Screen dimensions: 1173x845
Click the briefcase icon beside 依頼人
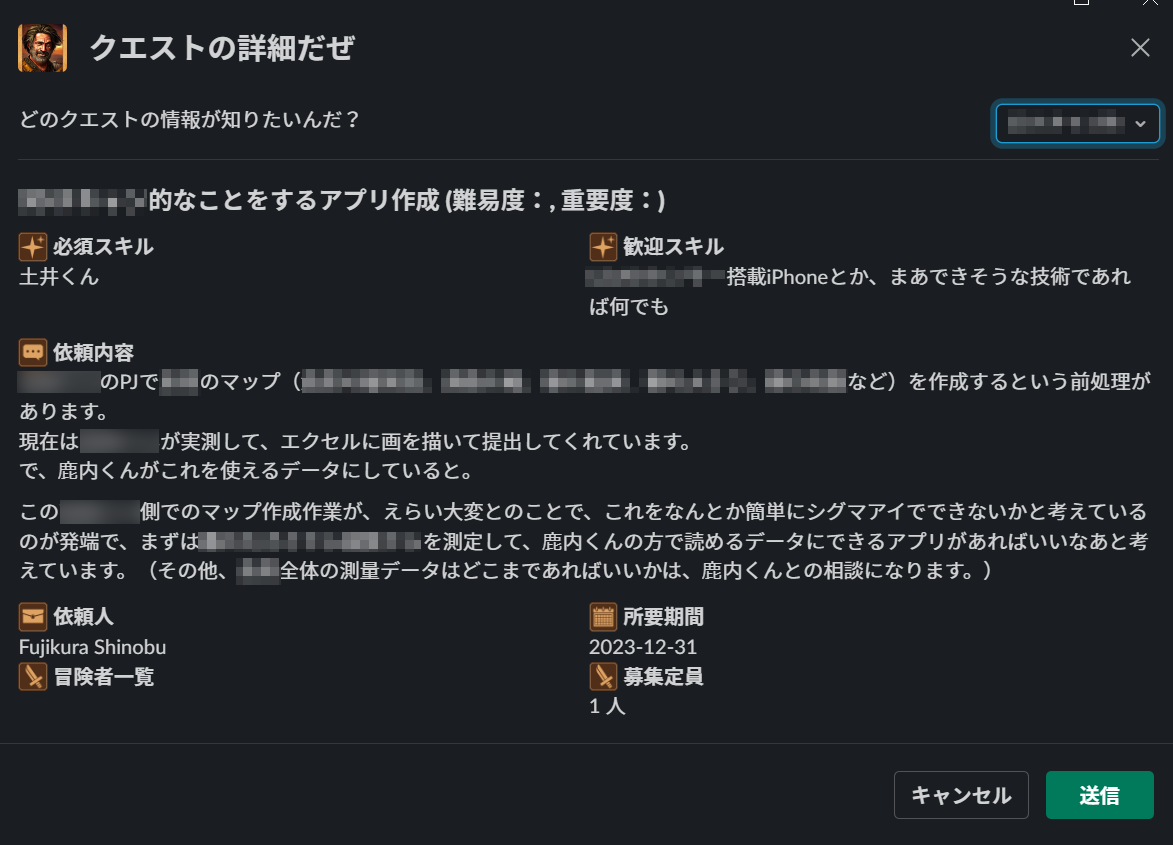pos(33,617)
